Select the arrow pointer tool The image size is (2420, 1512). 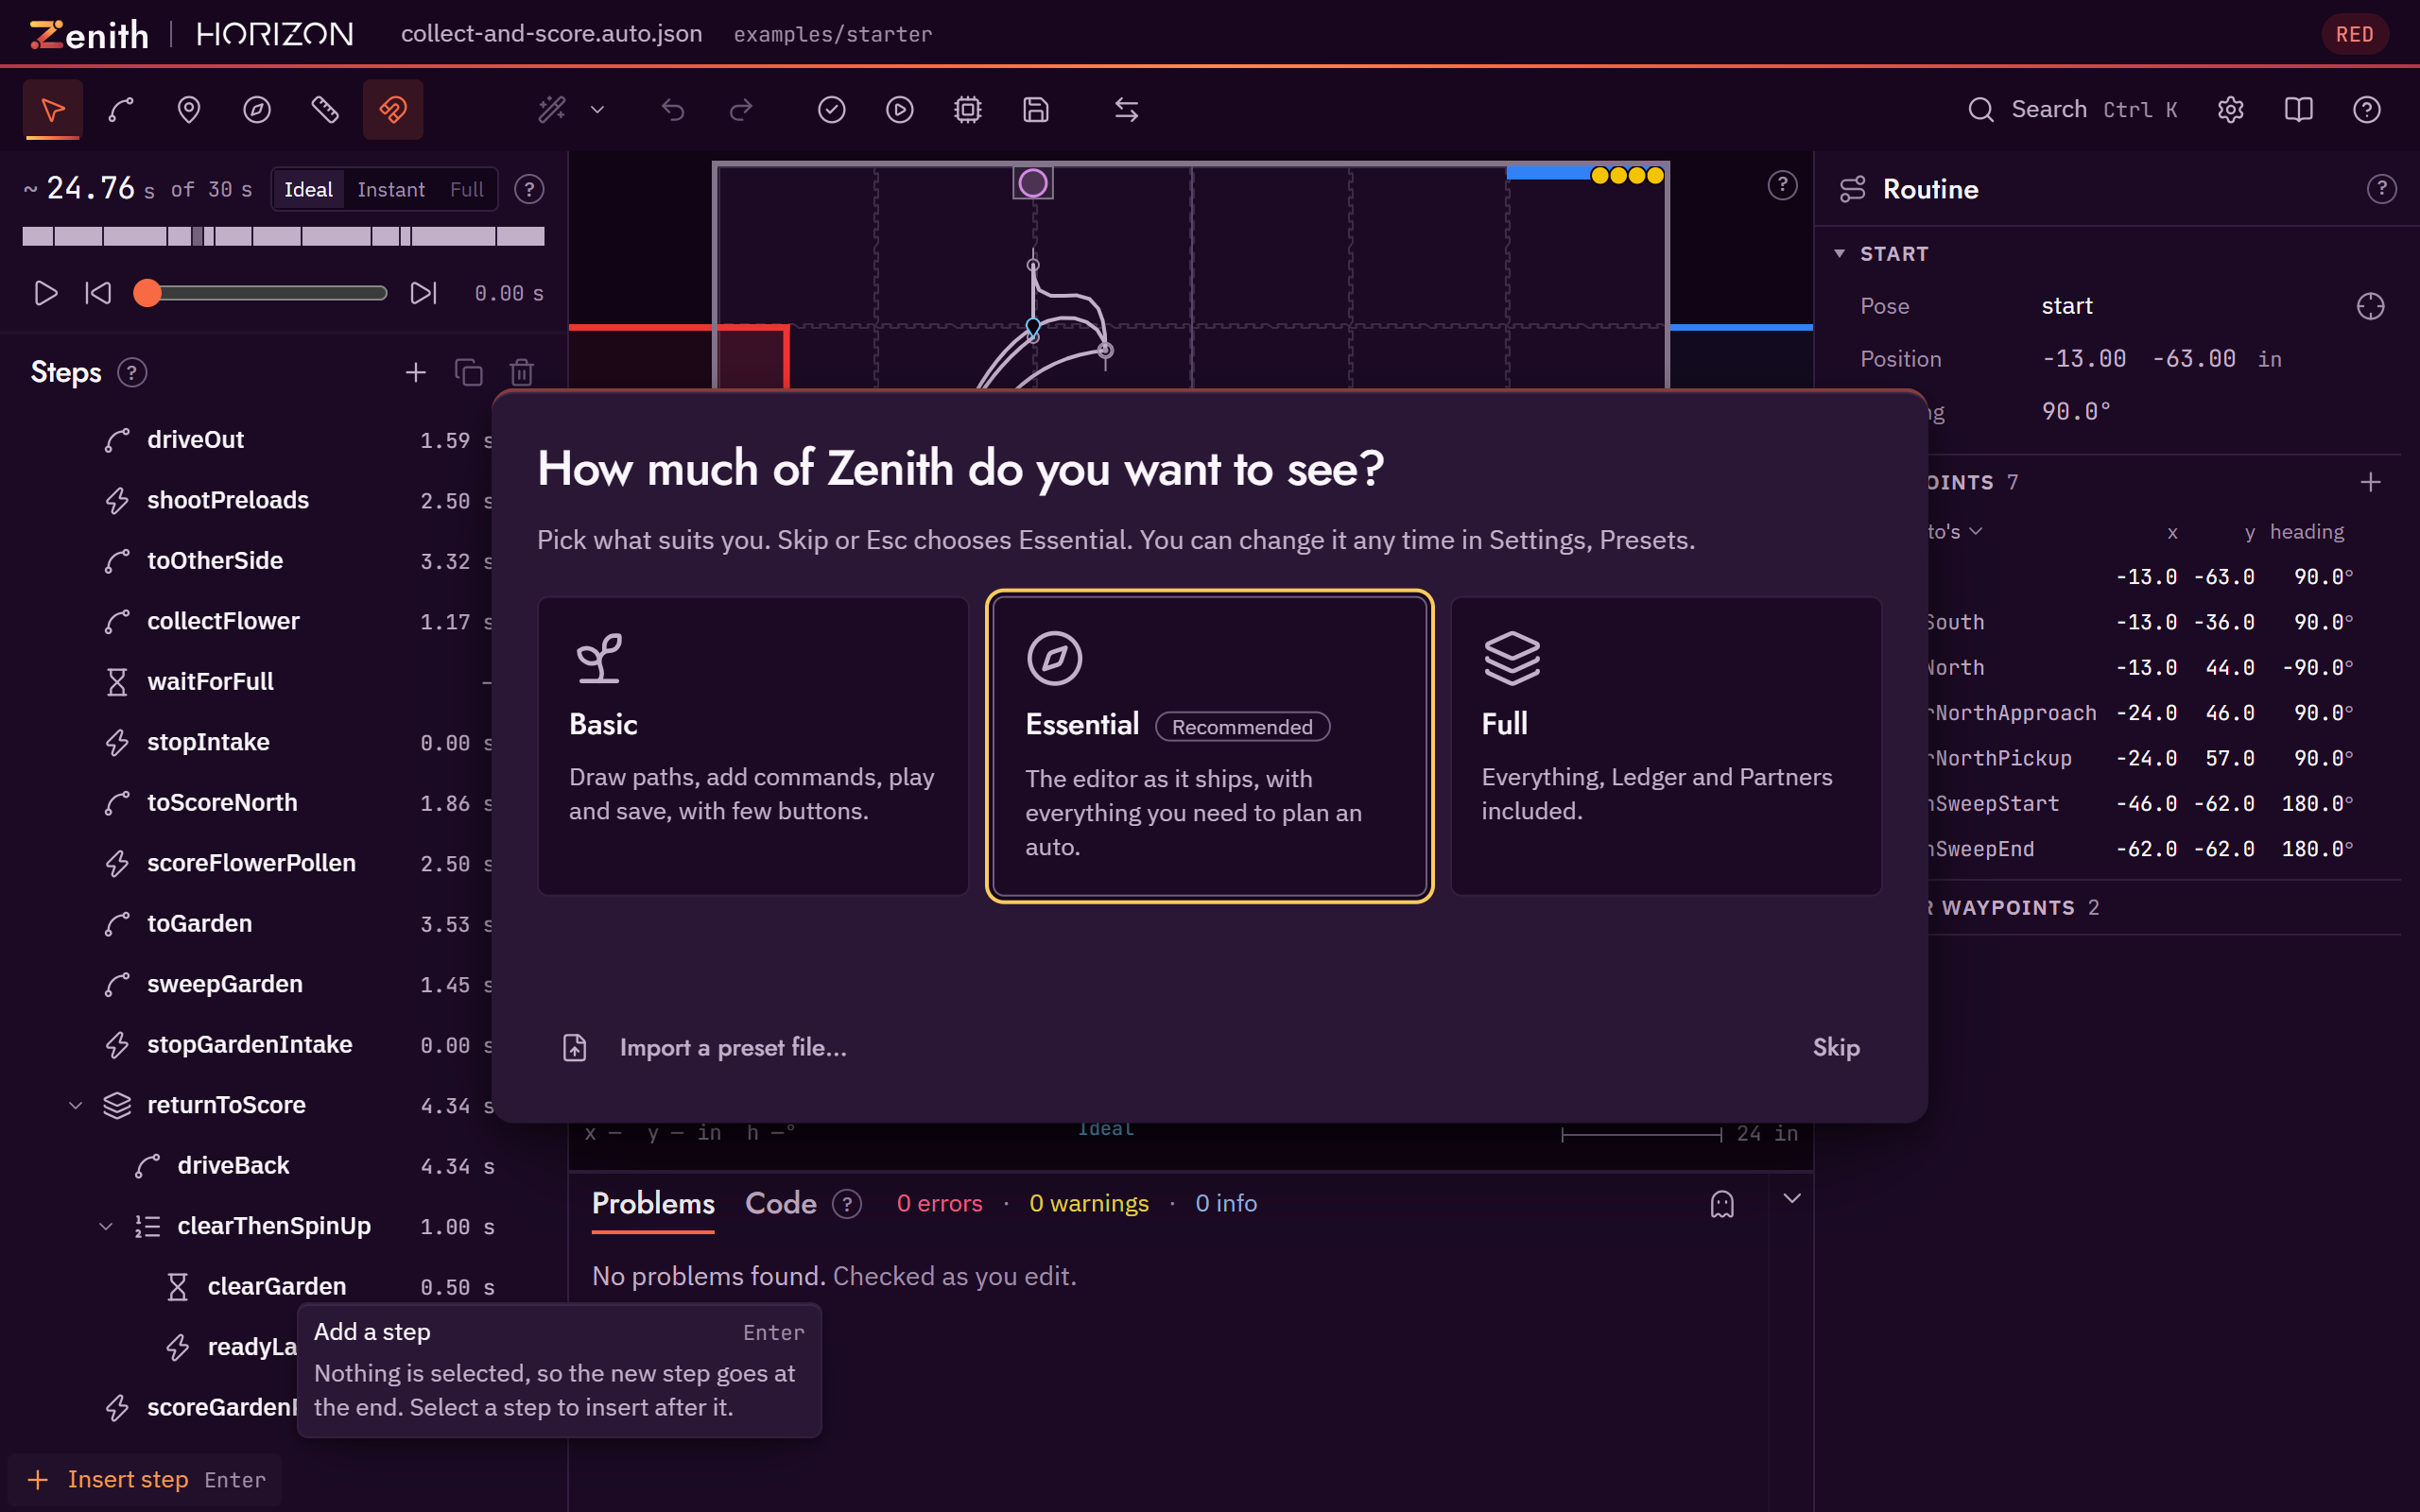(52, 109)
